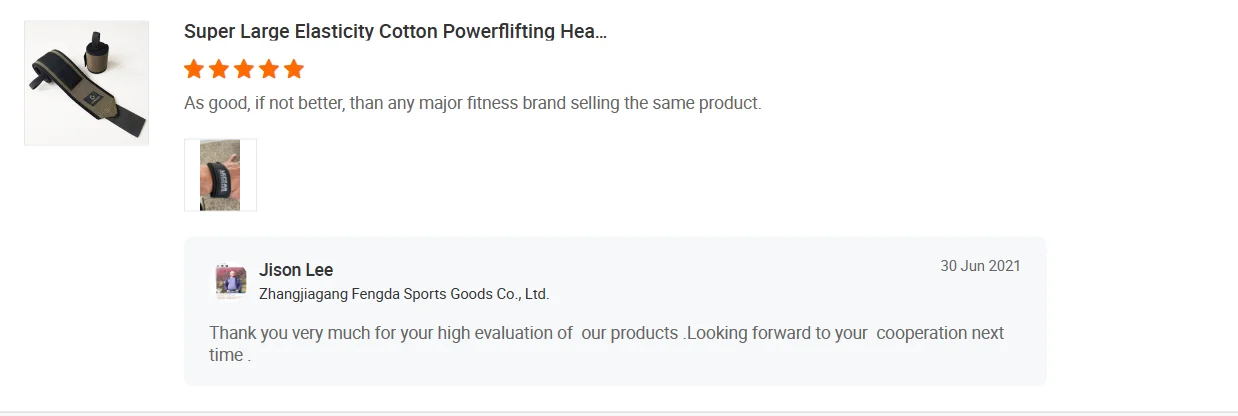Screen dimensions: 1238x416
Task: Click the third orange rating star
Action: pos(244,69)
